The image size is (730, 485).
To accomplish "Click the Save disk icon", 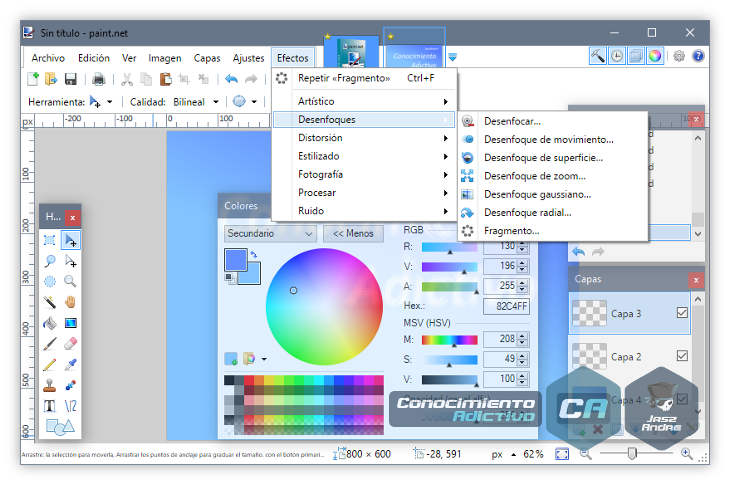I will point(70,79).
